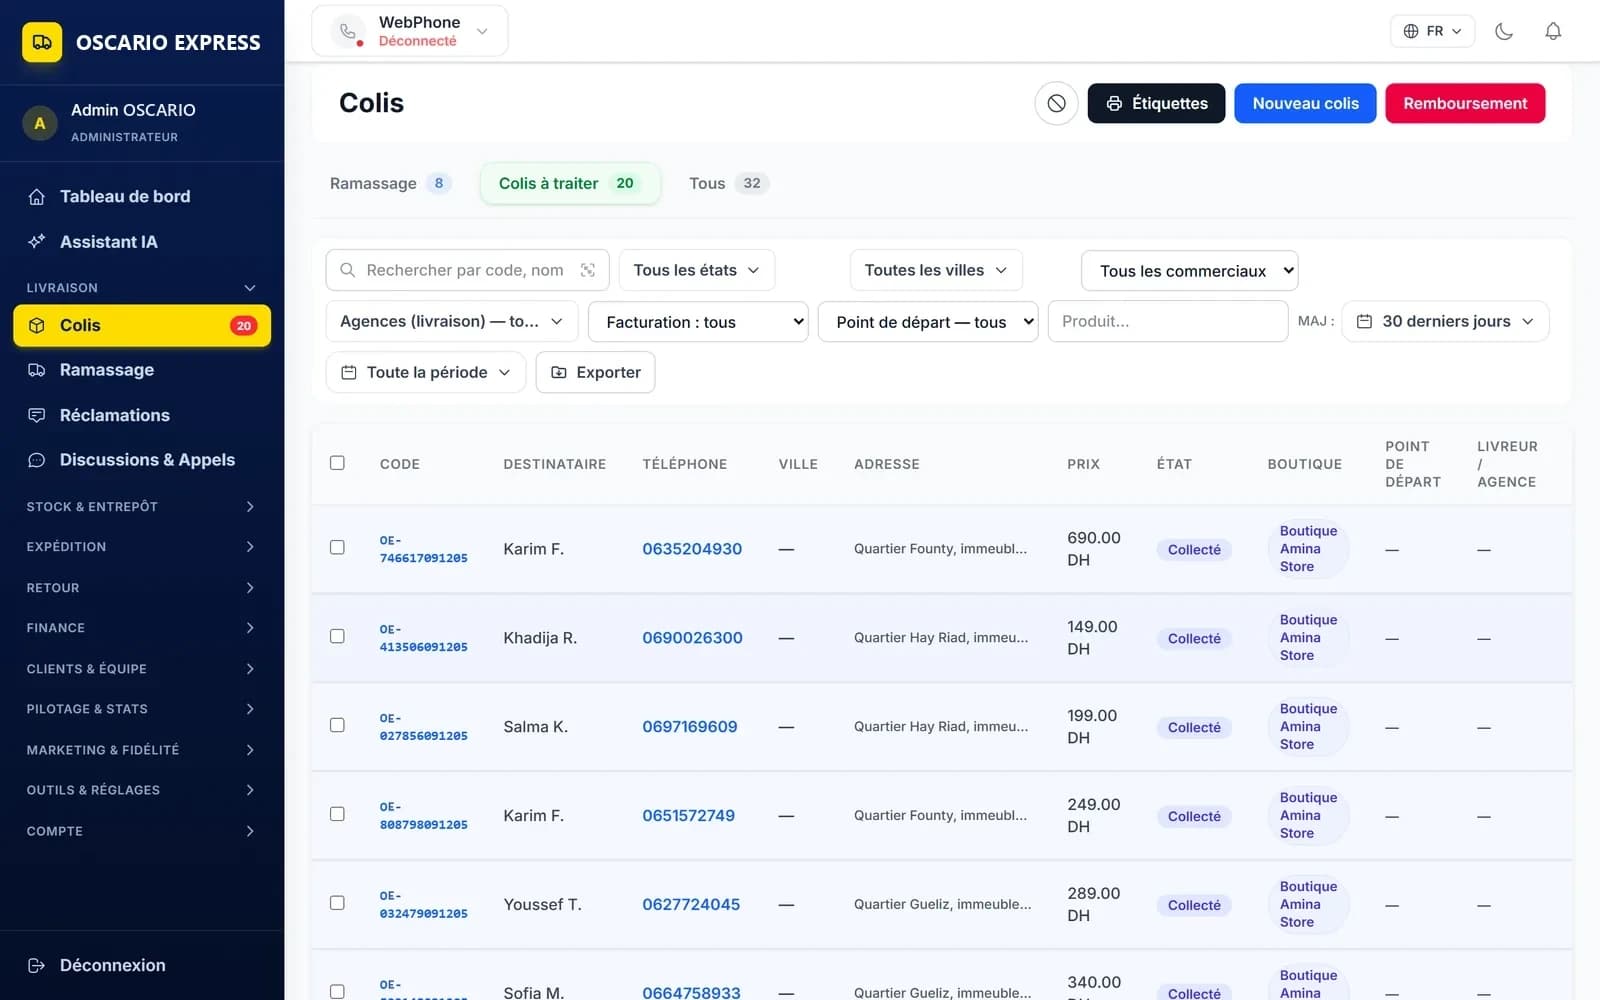Image resolution: width=1600 pixels, height=1000 pixels.
Task: Open the Toute la période dropdown
Action: click(426, 372)
